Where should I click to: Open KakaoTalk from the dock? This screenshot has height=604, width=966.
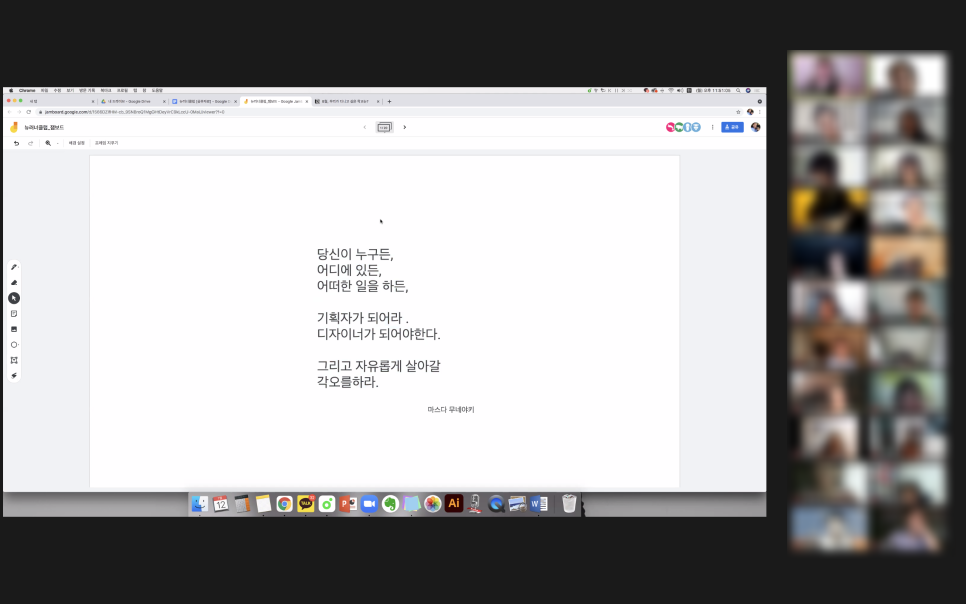tap(306, 504)
